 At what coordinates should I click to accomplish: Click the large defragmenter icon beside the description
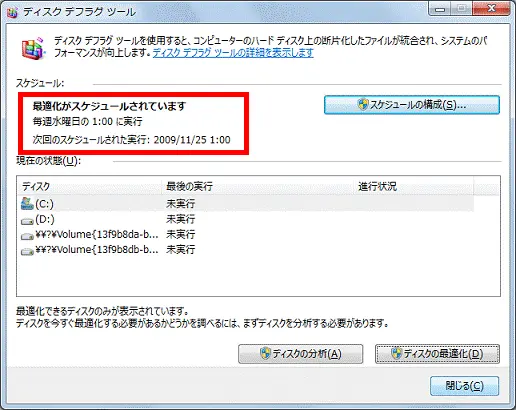(33, 49)
